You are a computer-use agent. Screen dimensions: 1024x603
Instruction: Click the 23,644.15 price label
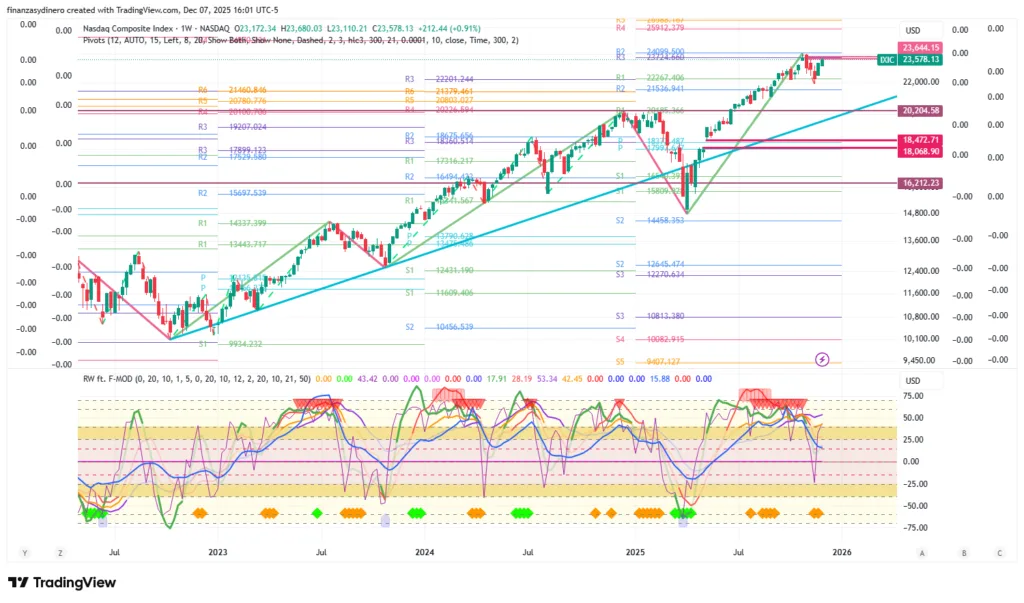920,47
